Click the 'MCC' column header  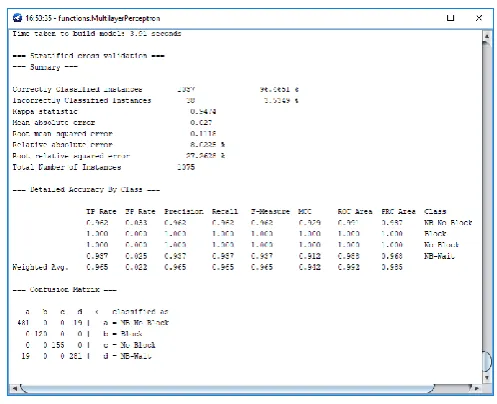pos(305,211)
